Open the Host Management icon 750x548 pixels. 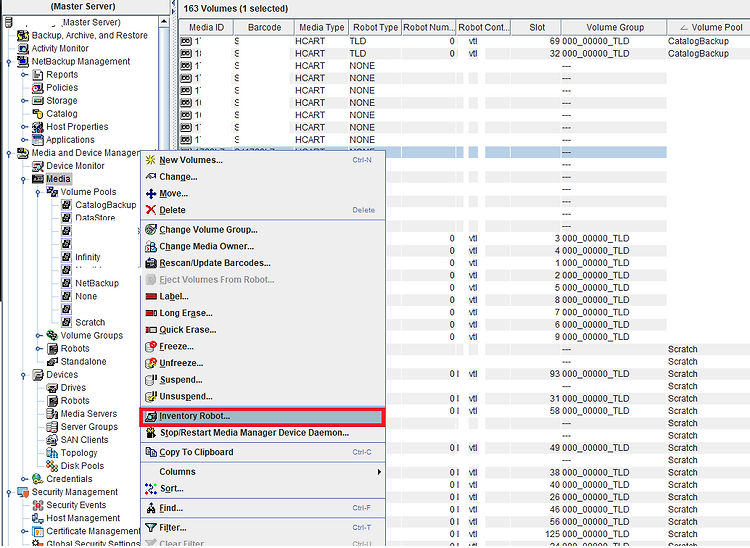[x=38, y=518]
